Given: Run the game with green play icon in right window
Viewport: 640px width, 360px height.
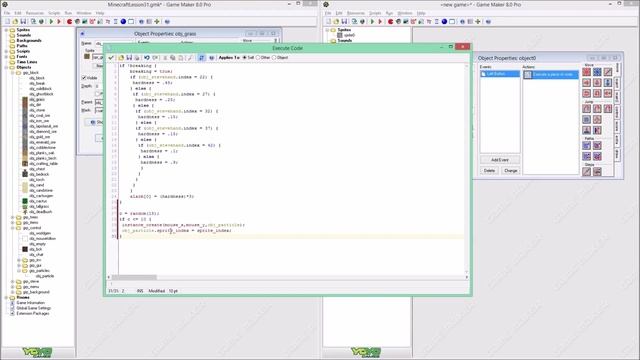Looking at the screenshot, I should pos(372,22).
